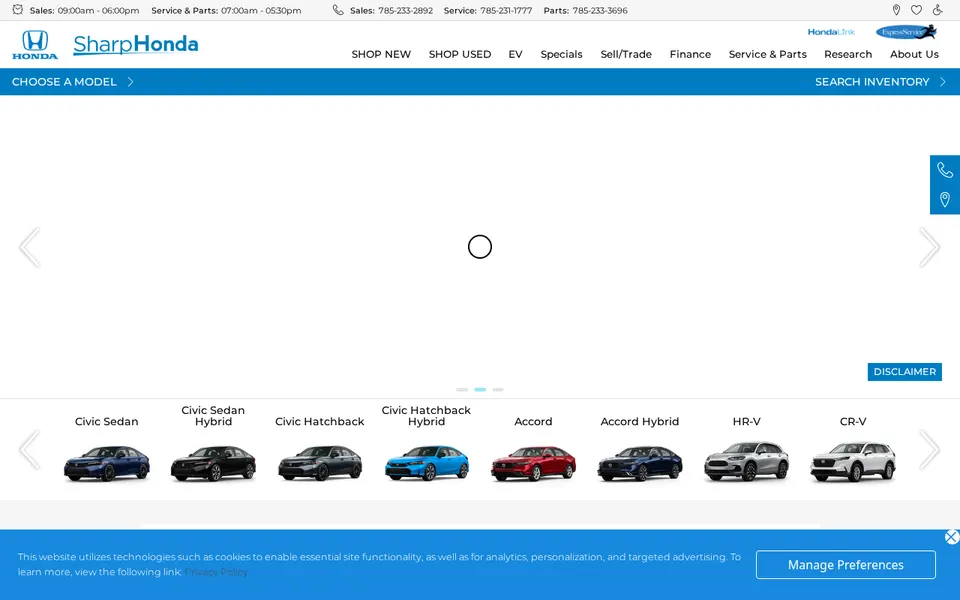Open the Specials menu

point(561,54)
